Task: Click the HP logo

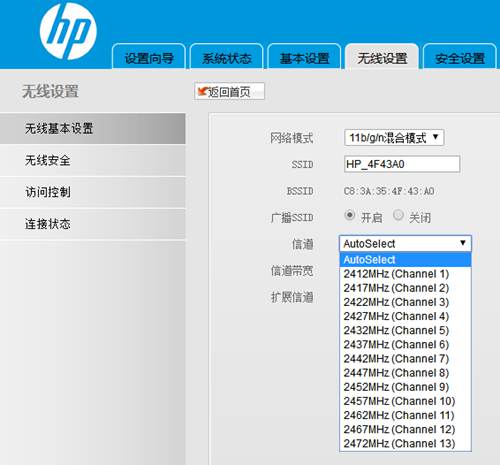Action: (x=68, y=31)
